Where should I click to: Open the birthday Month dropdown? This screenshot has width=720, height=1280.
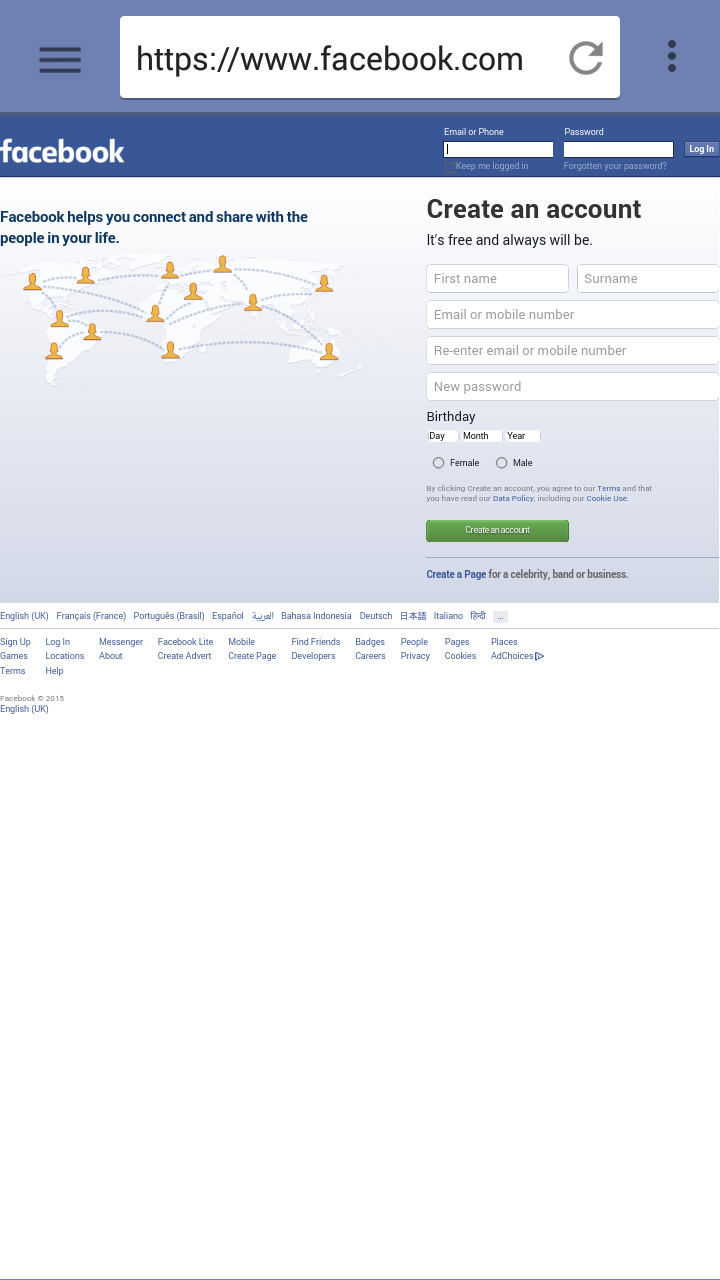pyautogui.click(x=481, y=436)
